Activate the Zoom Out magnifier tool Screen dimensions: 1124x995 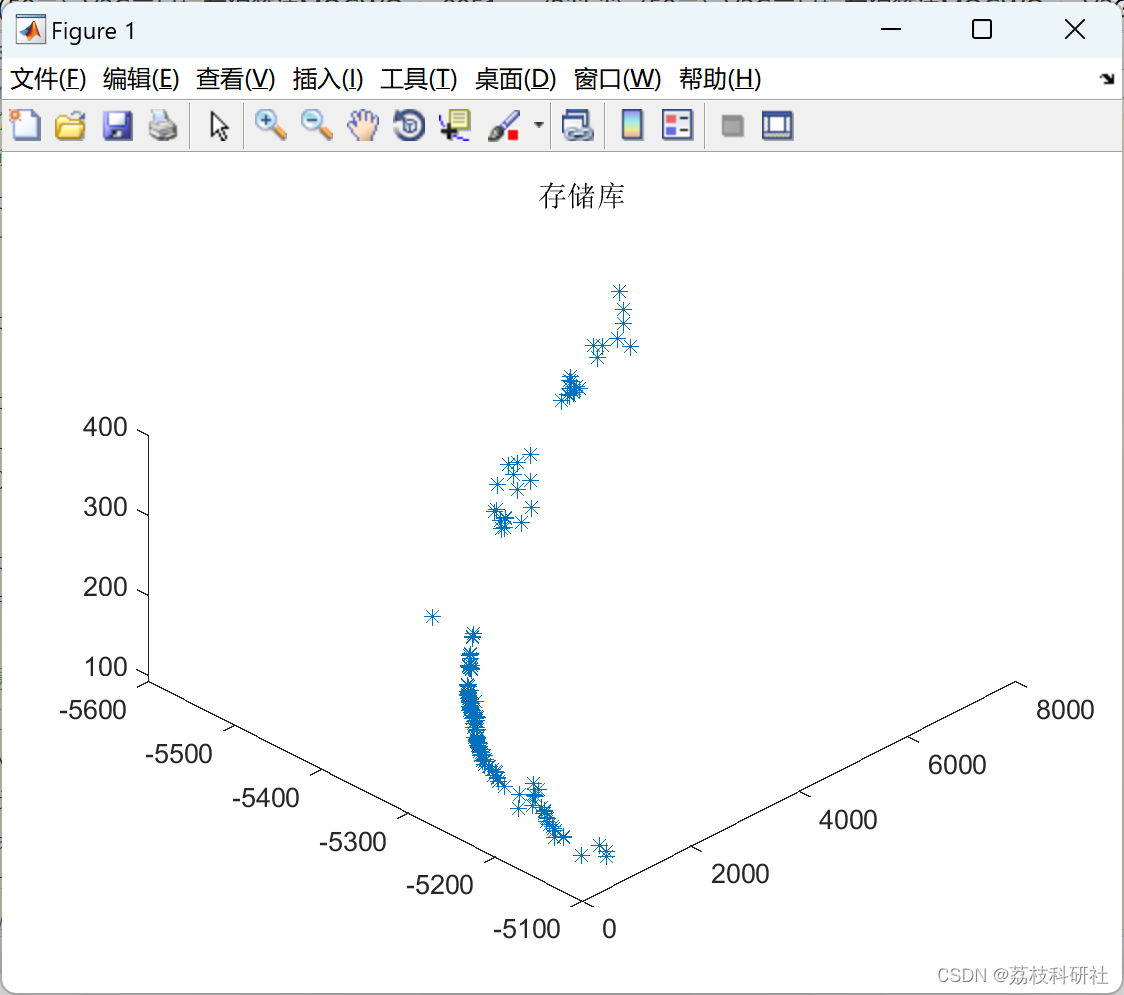pos(316,125)
